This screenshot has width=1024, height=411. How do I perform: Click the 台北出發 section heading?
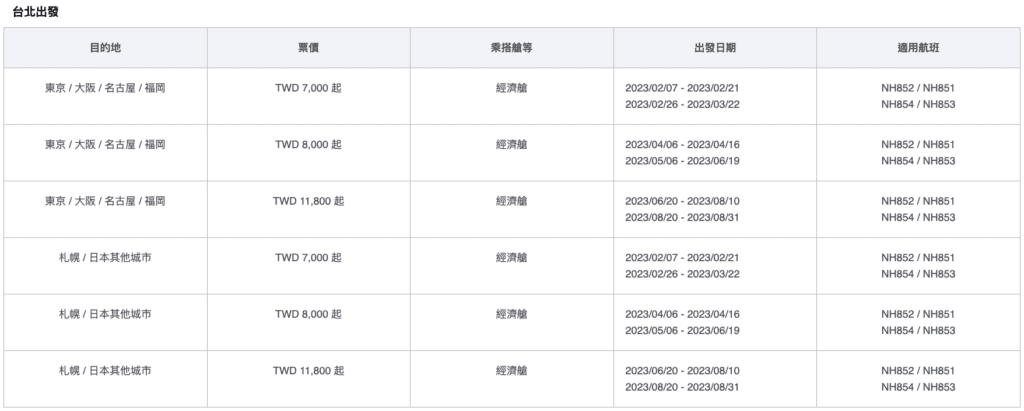pos(35,12)
